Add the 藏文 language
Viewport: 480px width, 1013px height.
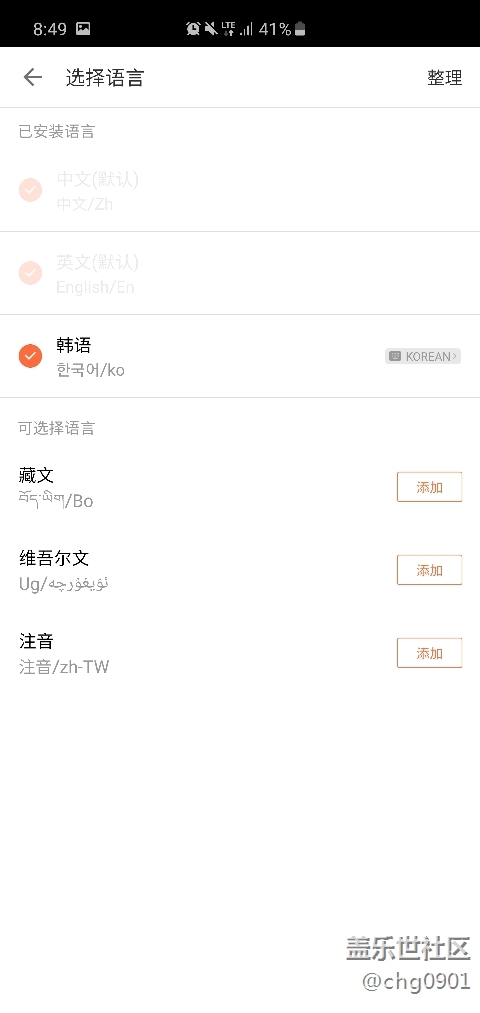[429, 487]
